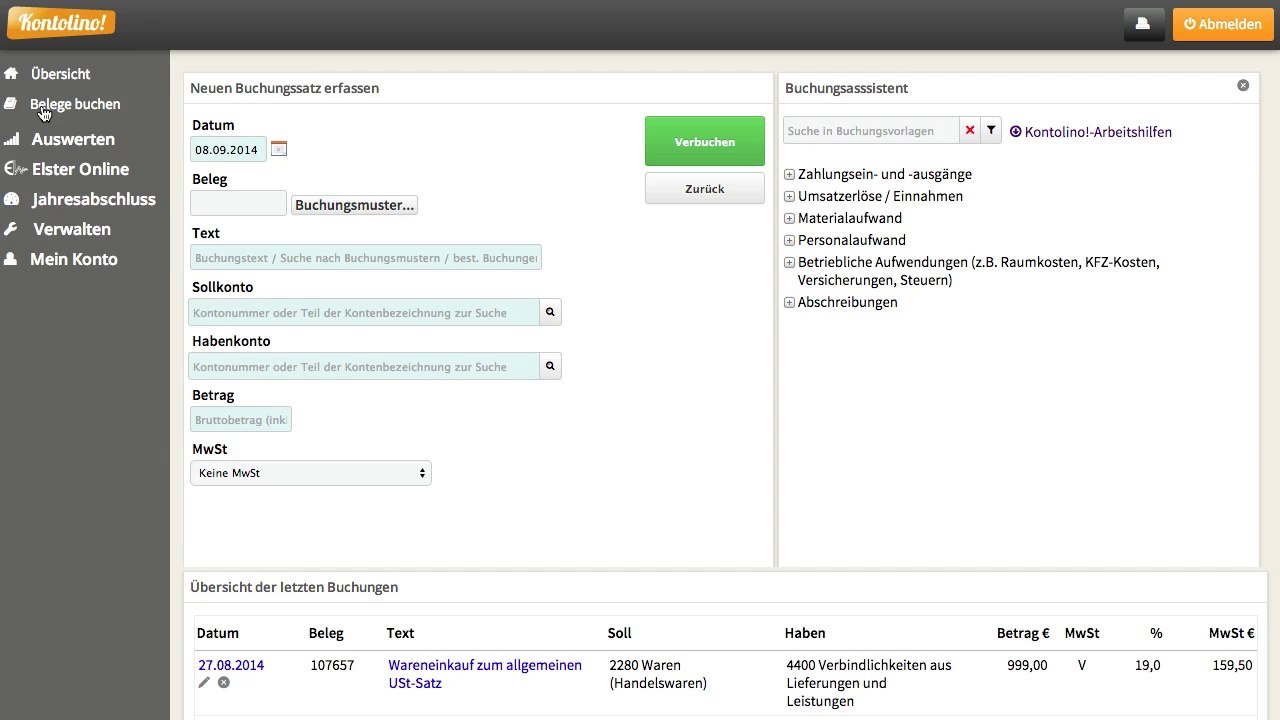Open the MwSt dropdown
The image size is (1280, 720).
pos(310,473)
